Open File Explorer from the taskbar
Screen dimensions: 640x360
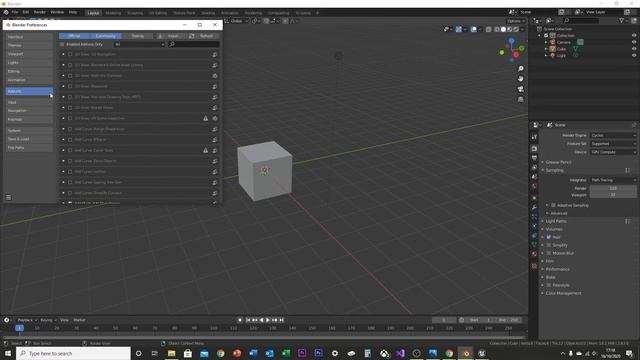(x=171, y=353)
